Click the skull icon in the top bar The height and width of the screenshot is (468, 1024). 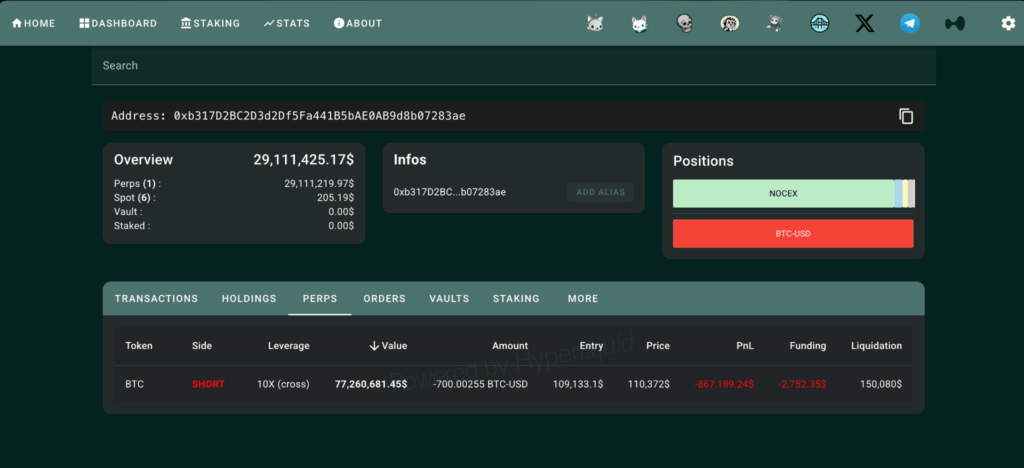tap(684, 23)
